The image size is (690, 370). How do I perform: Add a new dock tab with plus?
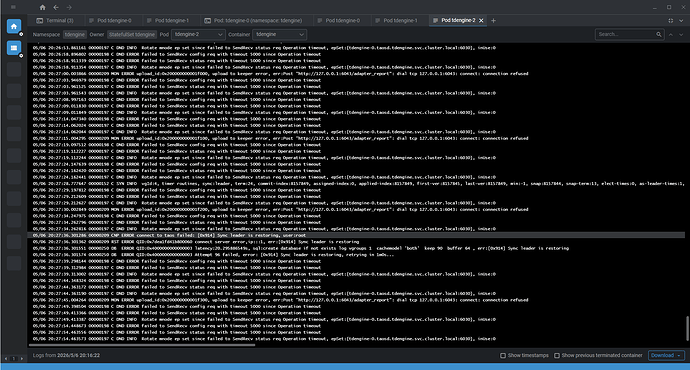(493, 20)
